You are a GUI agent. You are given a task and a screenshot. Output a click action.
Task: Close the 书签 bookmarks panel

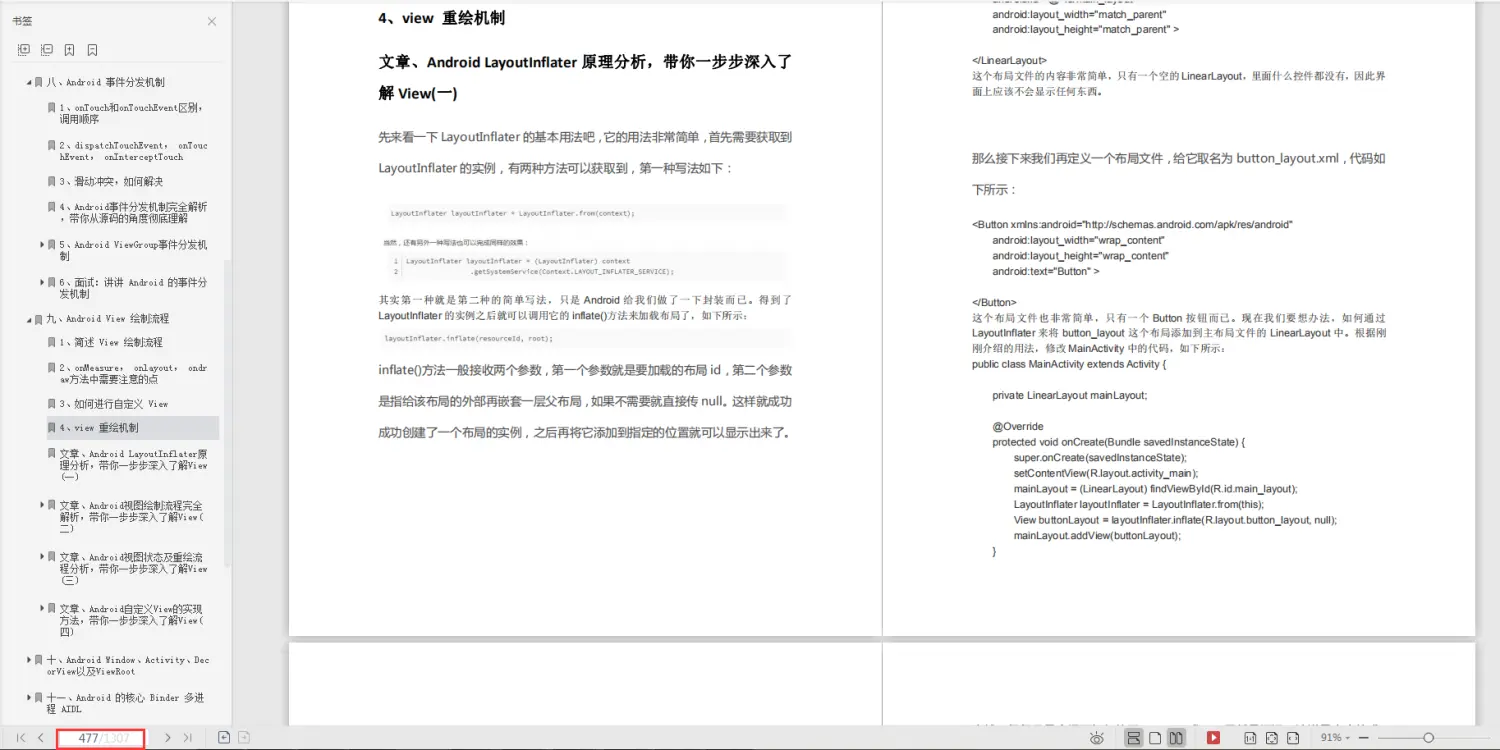211,21
